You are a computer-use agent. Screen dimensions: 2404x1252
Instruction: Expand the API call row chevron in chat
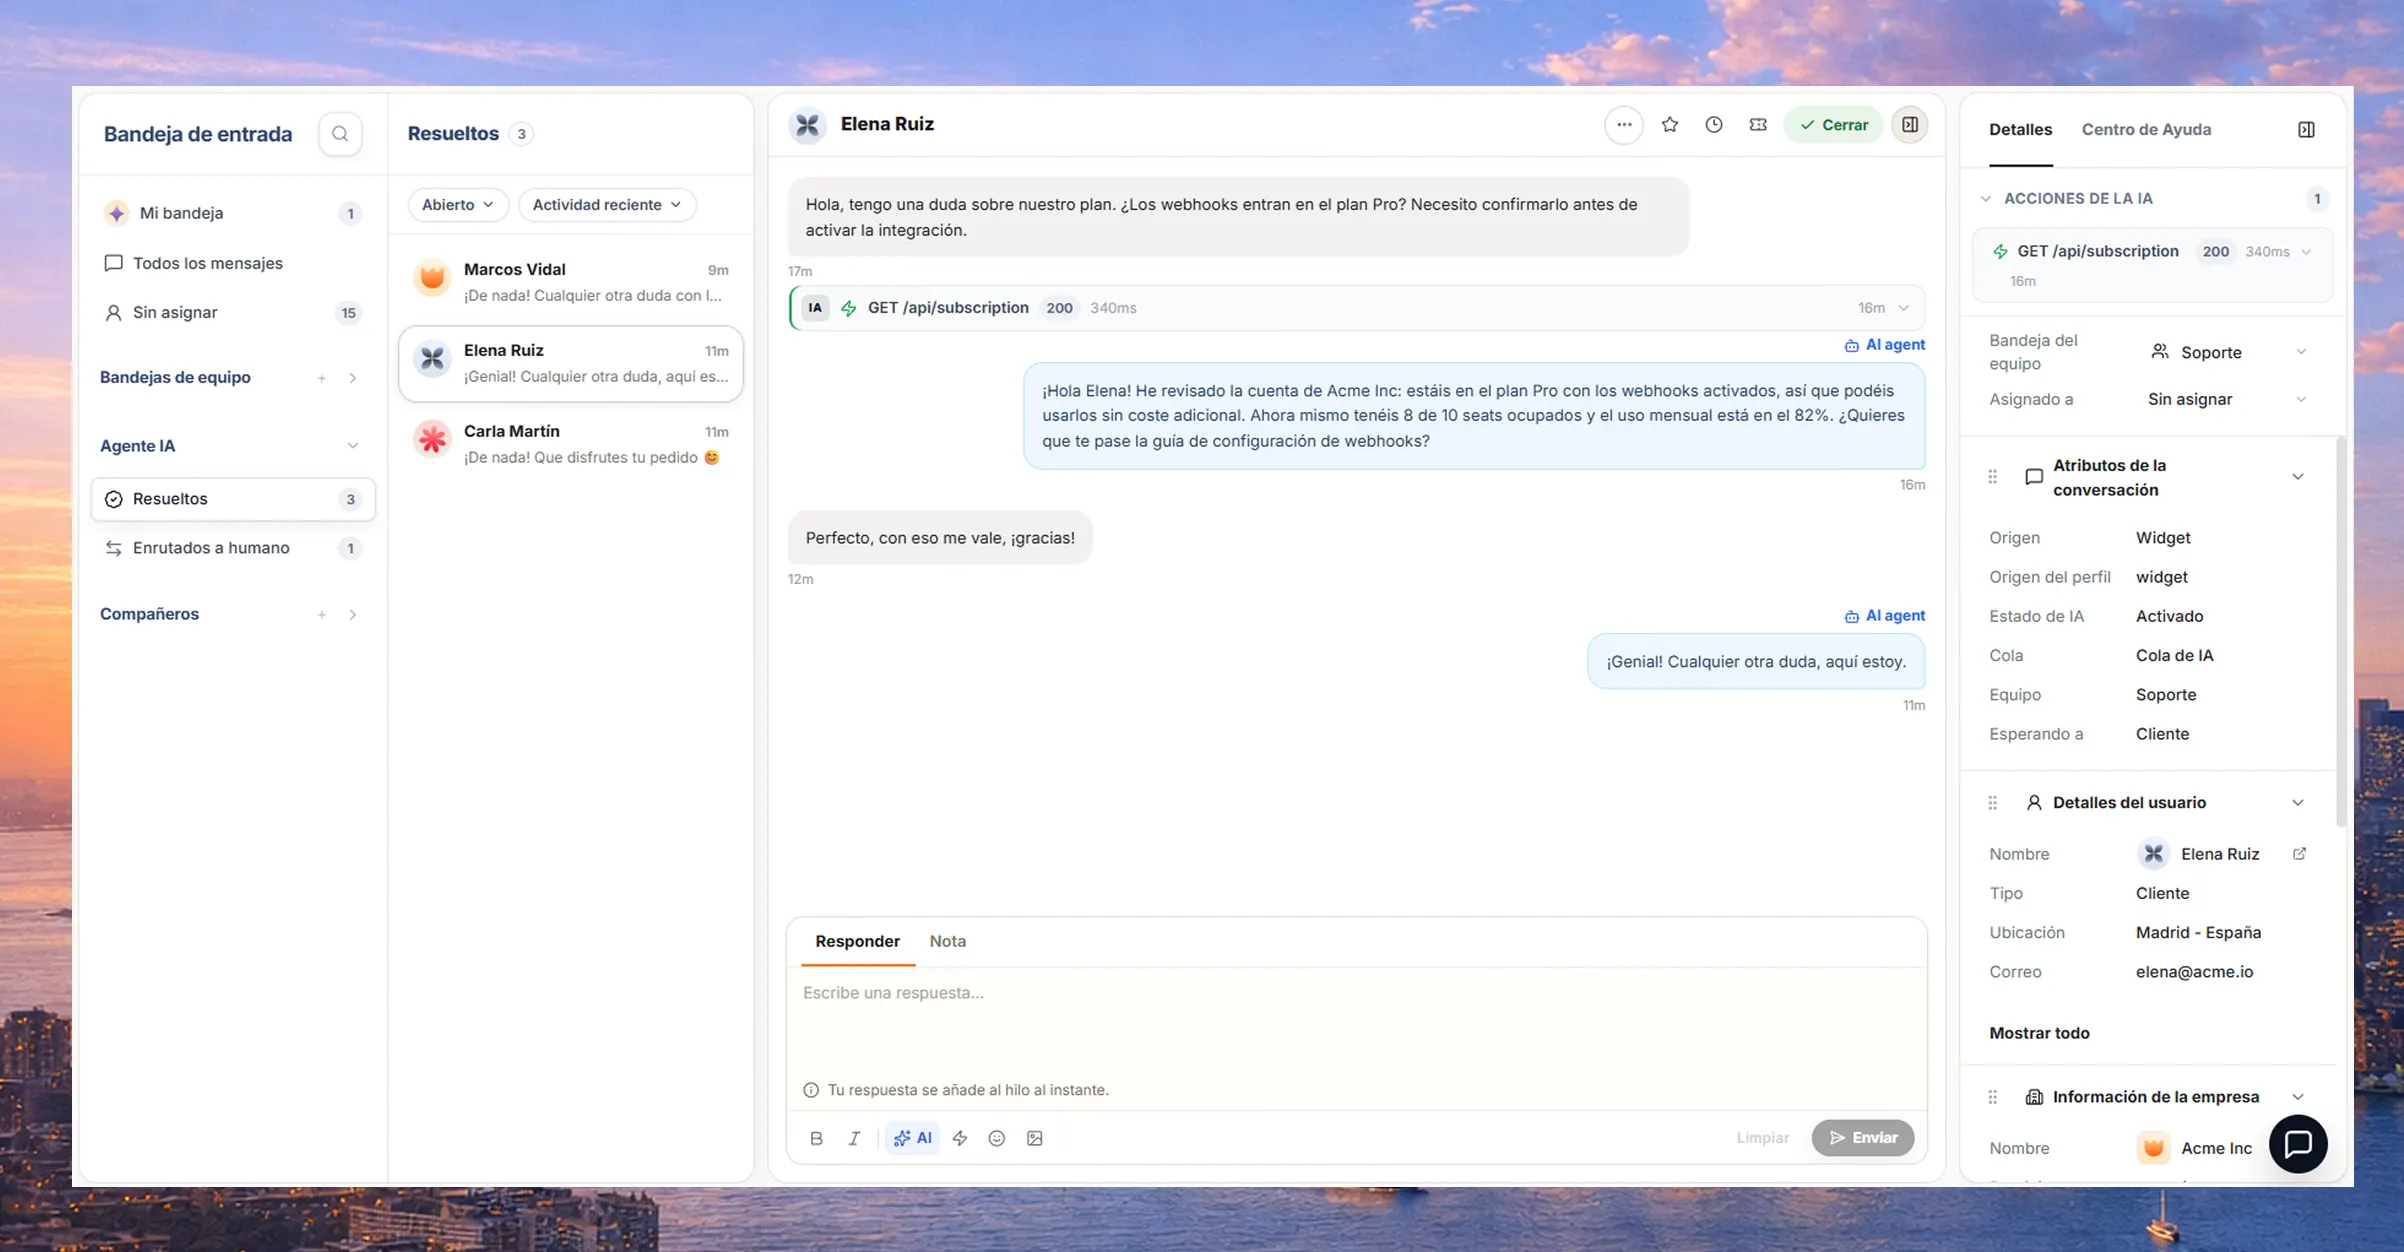coord(1904,308)
